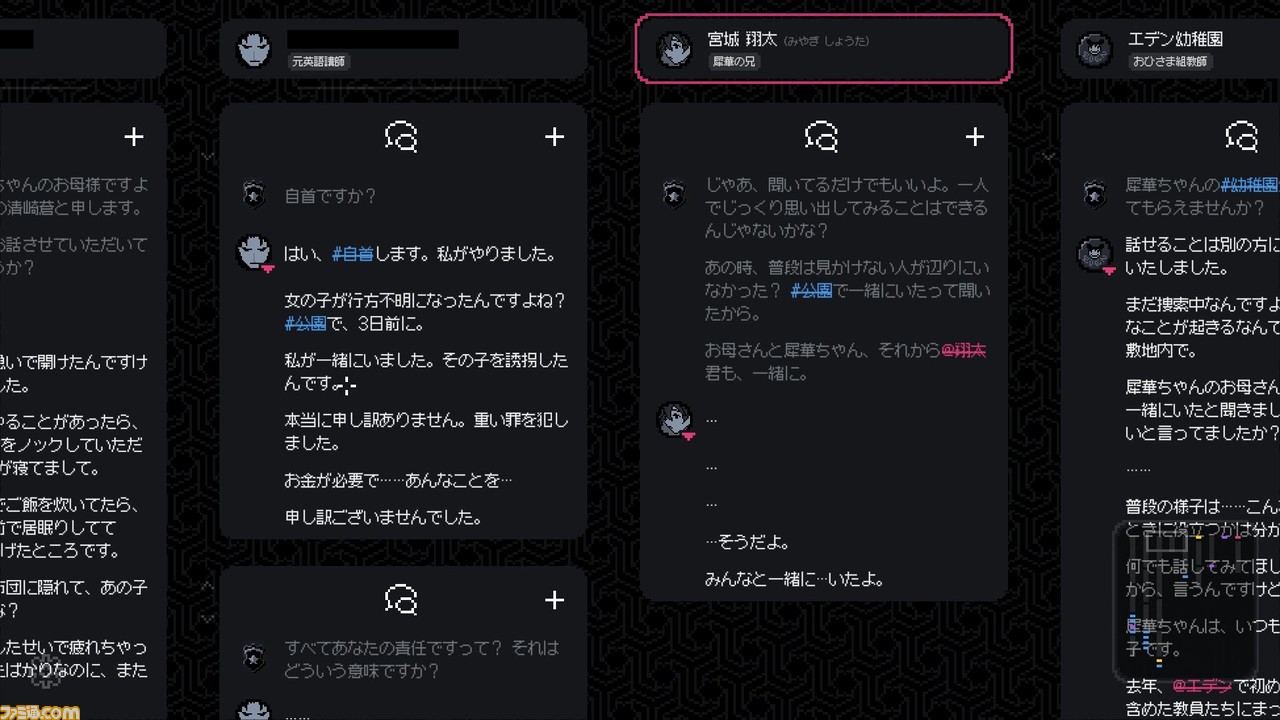Select the エデン幼稚園 character header tab
This screenshot has width=1280, height=720.
click(x=1171, y=49)
